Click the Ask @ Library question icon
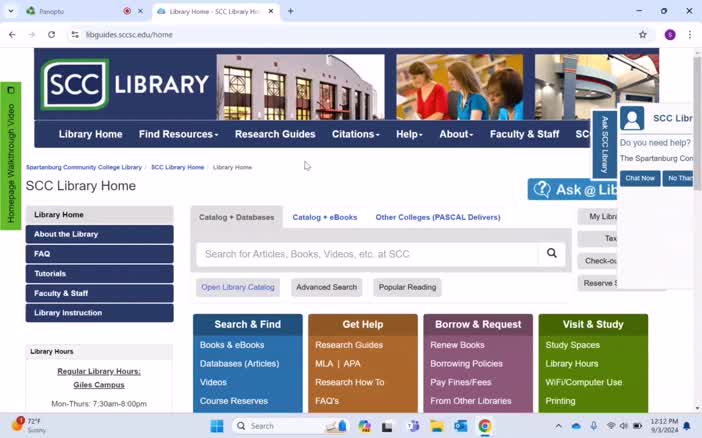Image resolution: width=702 pixels, height=438 pixels. (542, 189)
